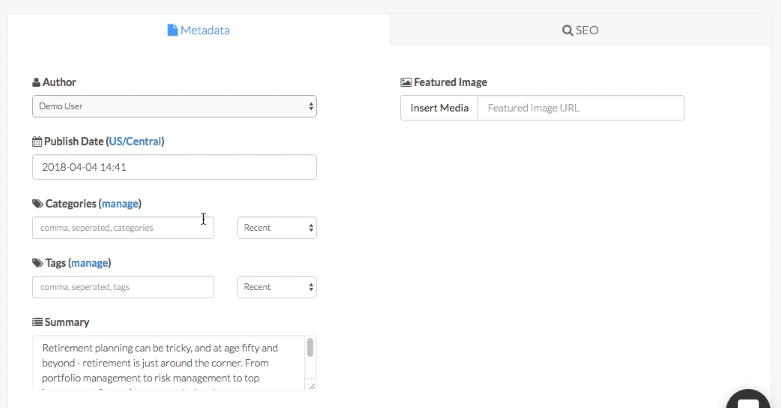
Task: Click the Author person icon
Action: (x=36, y=82)
